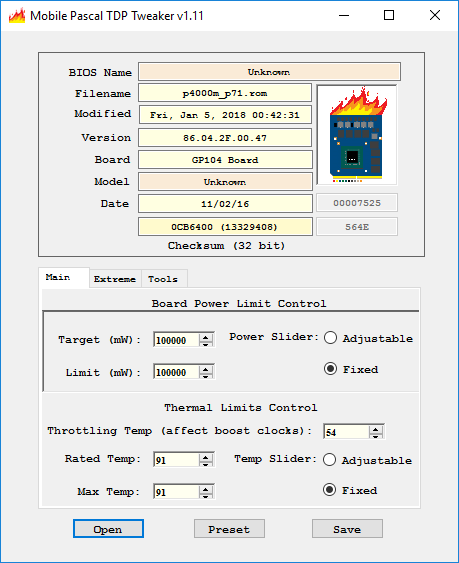Click the Date field 11/02/16

click(225, 204)
